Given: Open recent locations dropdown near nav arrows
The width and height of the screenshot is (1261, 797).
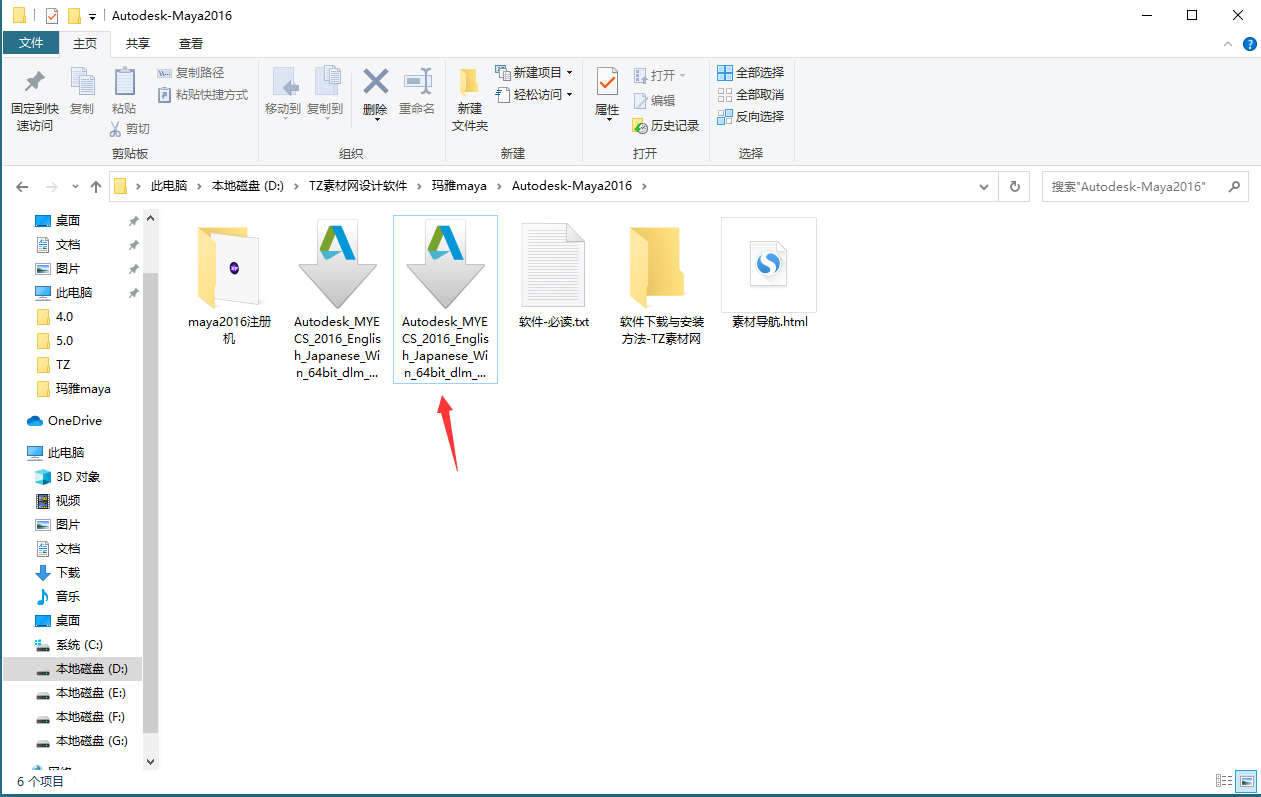Looking at the screenshot, I should 75,187.
